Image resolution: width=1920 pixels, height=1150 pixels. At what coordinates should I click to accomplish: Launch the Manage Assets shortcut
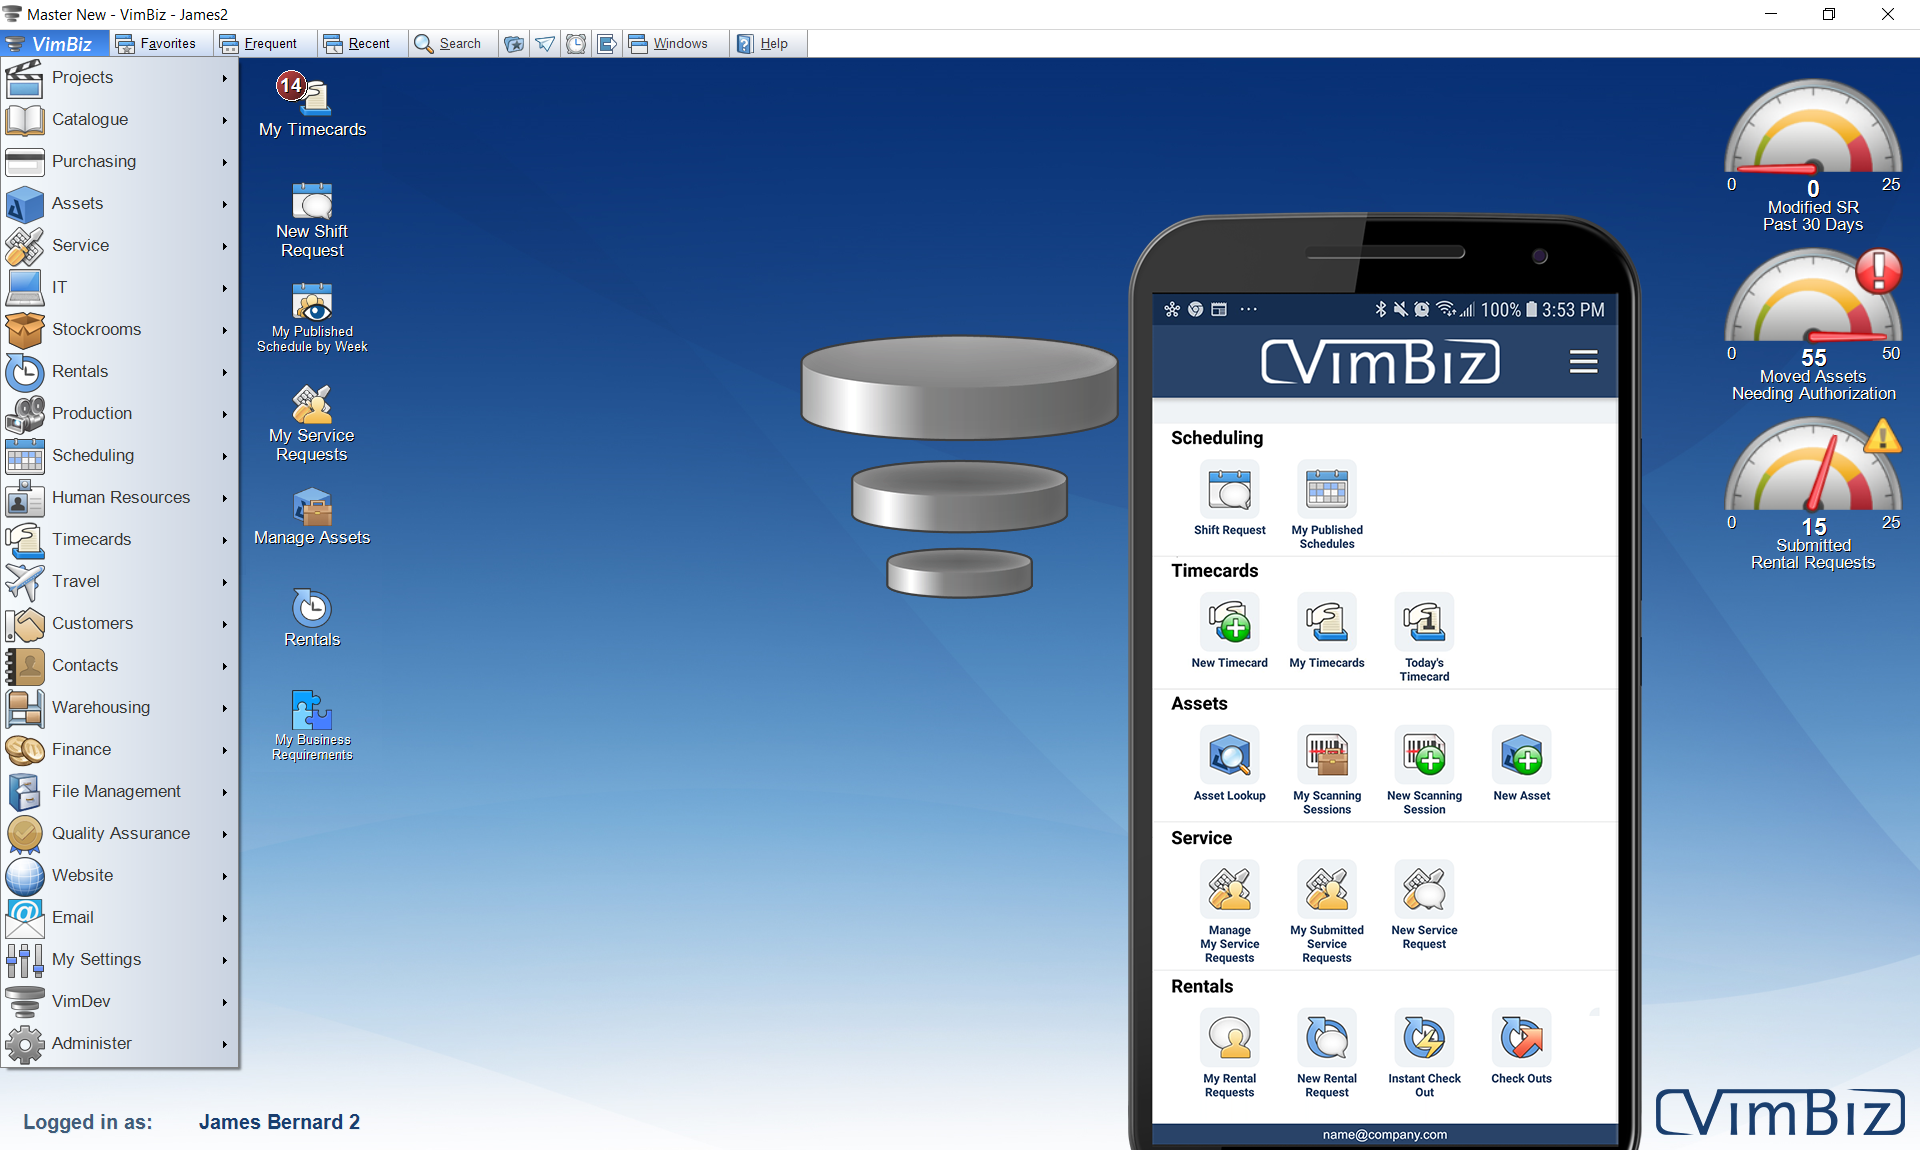point(312,512)
